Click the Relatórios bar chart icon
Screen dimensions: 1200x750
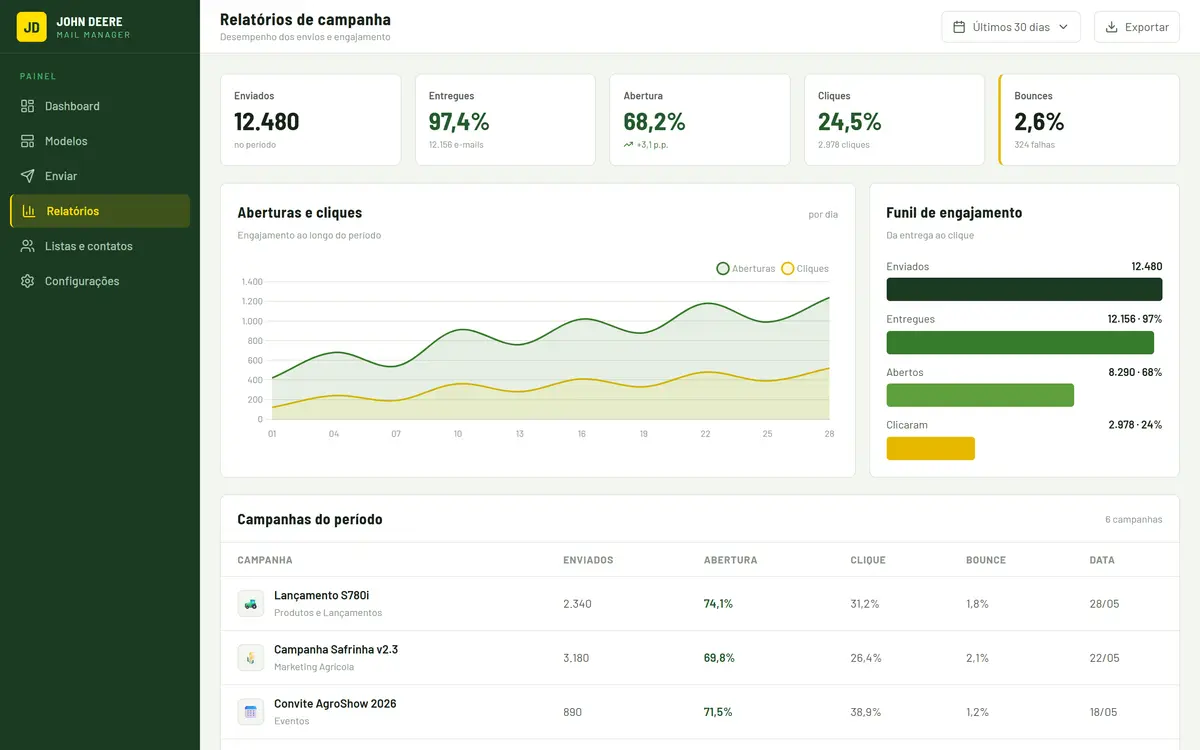point(29,211)
